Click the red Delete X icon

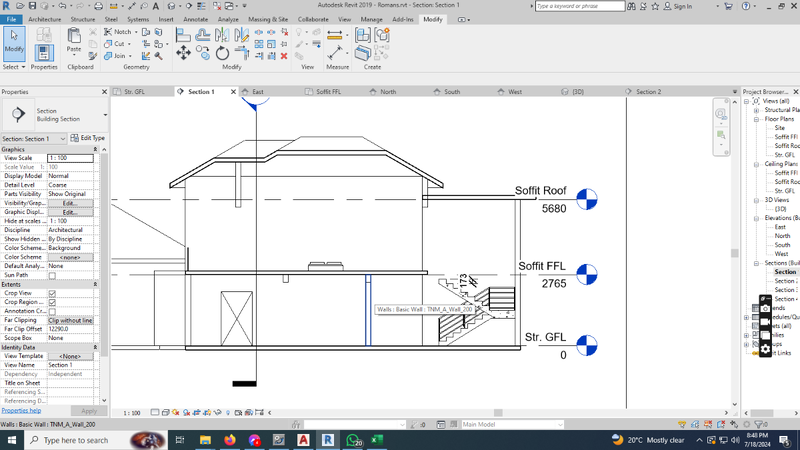pos(284,56)
